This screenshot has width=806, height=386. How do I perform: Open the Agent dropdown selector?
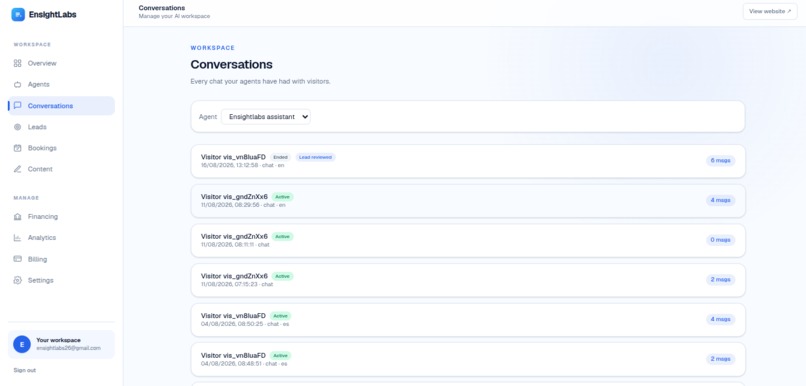pos(266,117)
